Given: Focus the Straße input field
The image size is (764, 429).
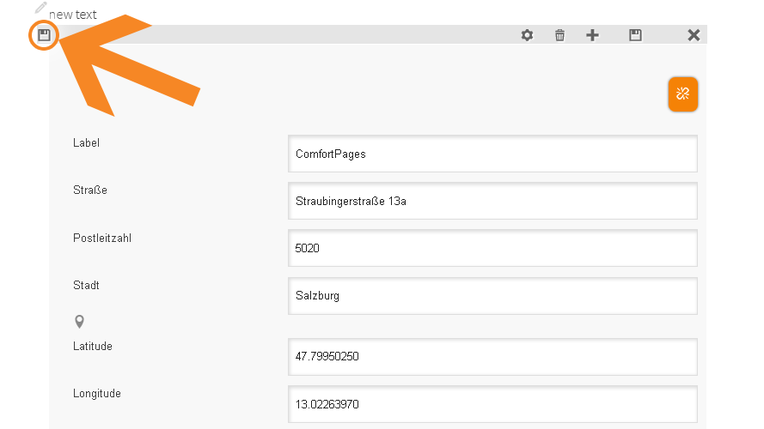Looking at the screenshot, I should [492, 201].
